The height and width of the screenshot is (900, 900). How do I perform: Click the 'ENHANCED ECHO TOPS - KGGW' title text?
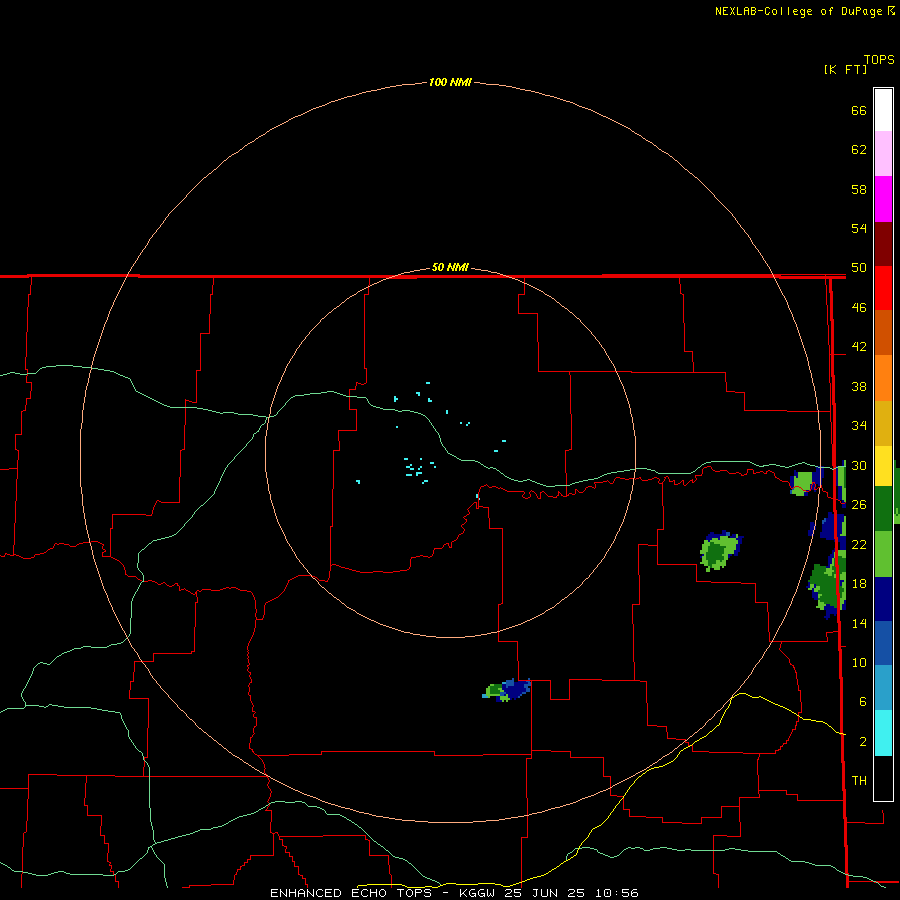click(381, 893)
